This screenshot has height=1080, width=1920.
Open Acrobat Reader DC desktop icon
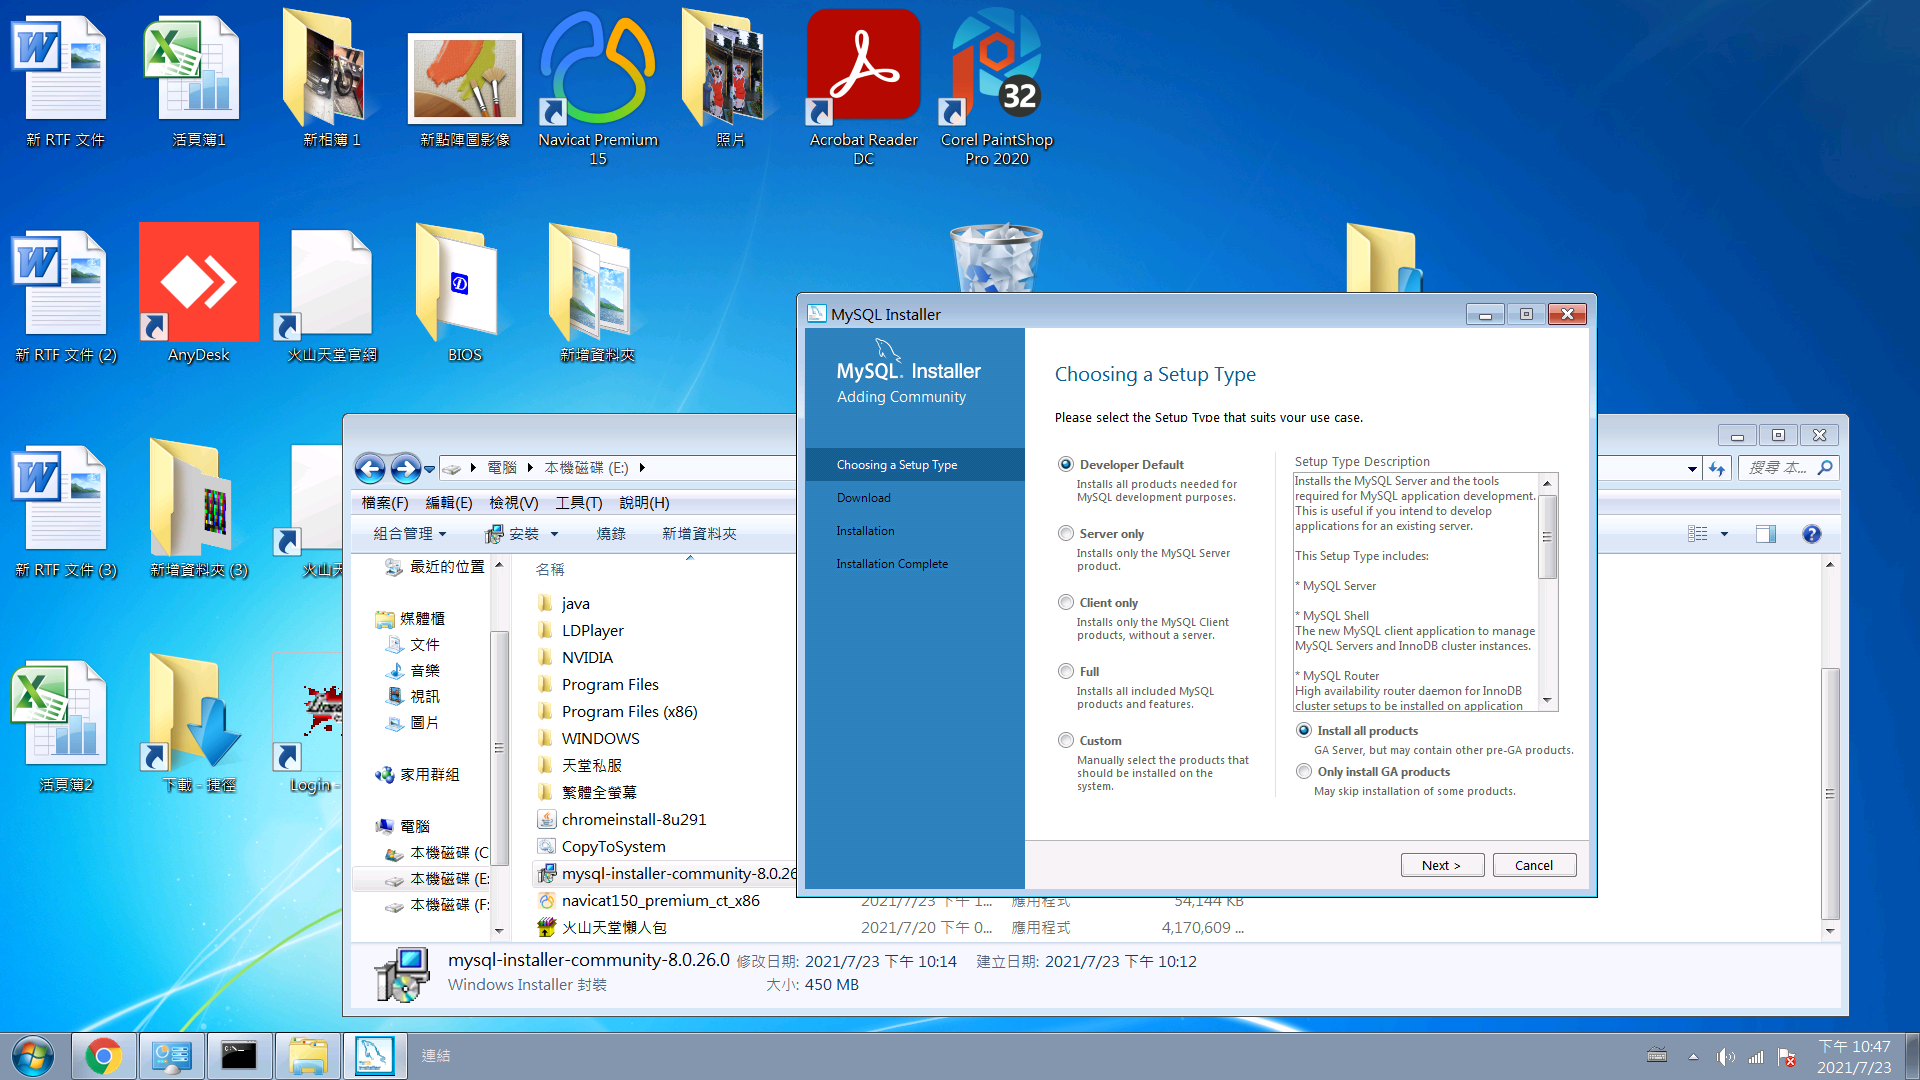click(x=863, y=88)
